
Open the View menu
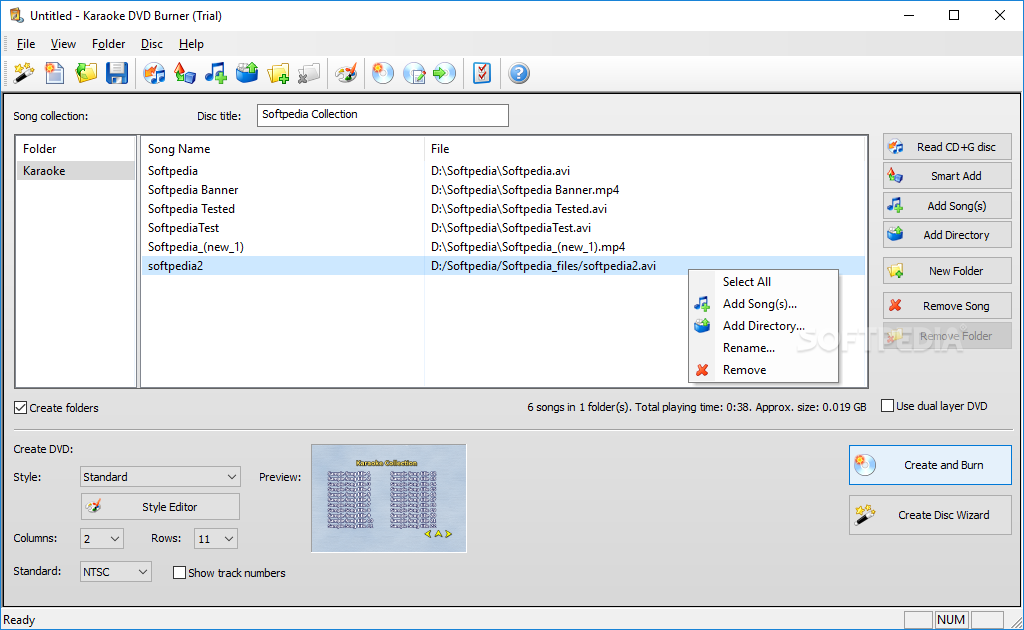point(63,44)
